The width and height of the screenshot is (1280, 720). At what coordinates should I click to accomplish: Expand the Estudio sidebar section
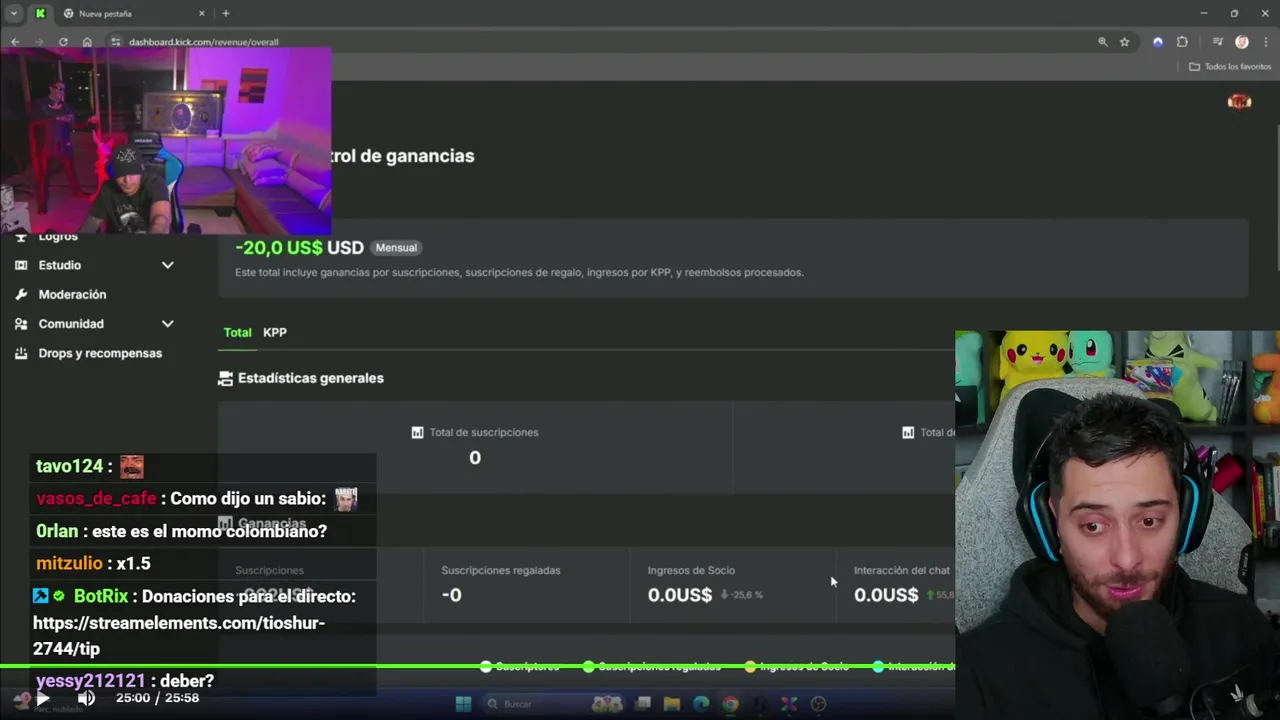tap(168, 265)
